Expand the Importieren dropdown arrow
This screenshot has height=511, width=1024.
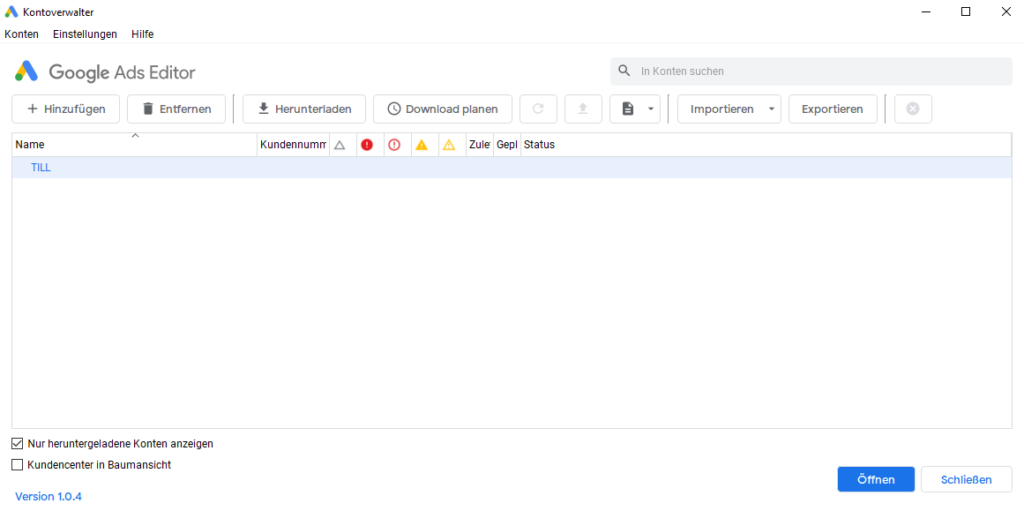point(771,109)
